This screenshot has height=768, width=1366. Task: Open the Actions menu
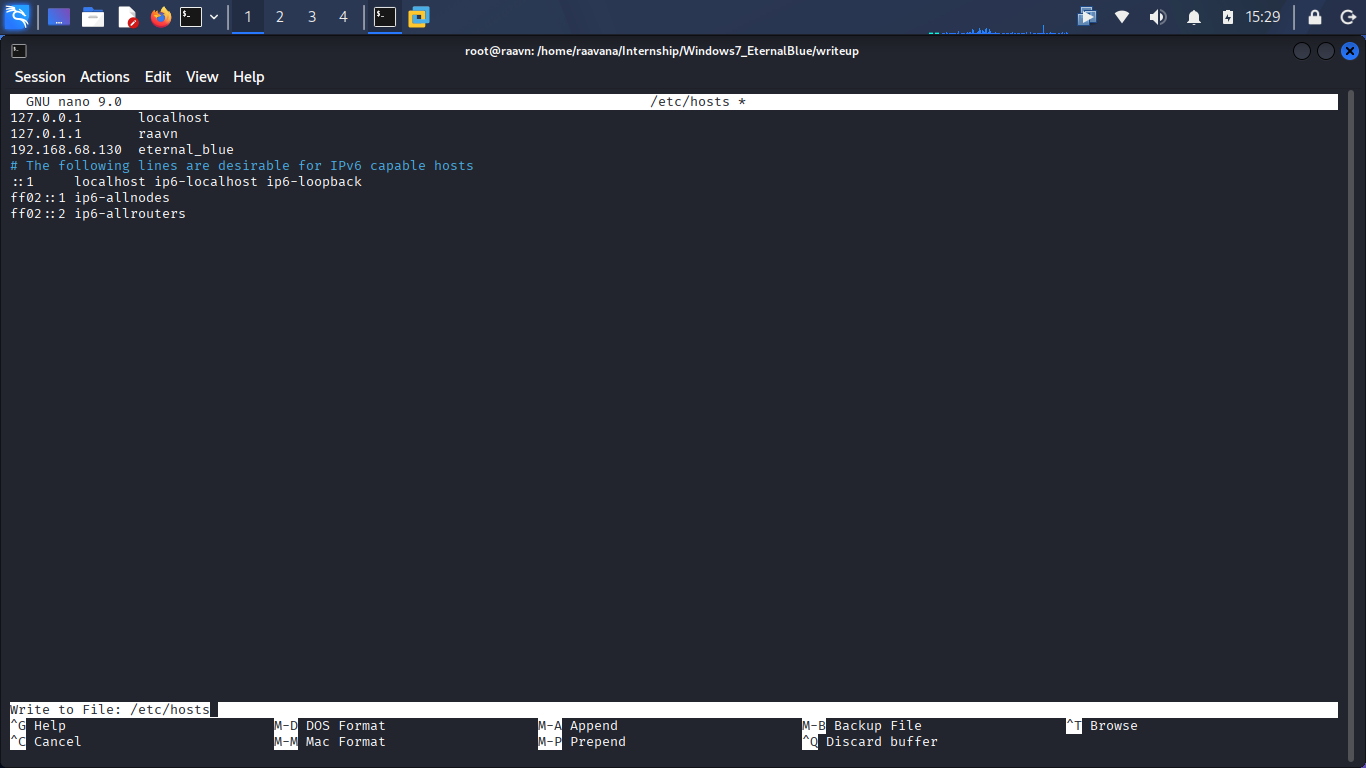click(105, 77)
